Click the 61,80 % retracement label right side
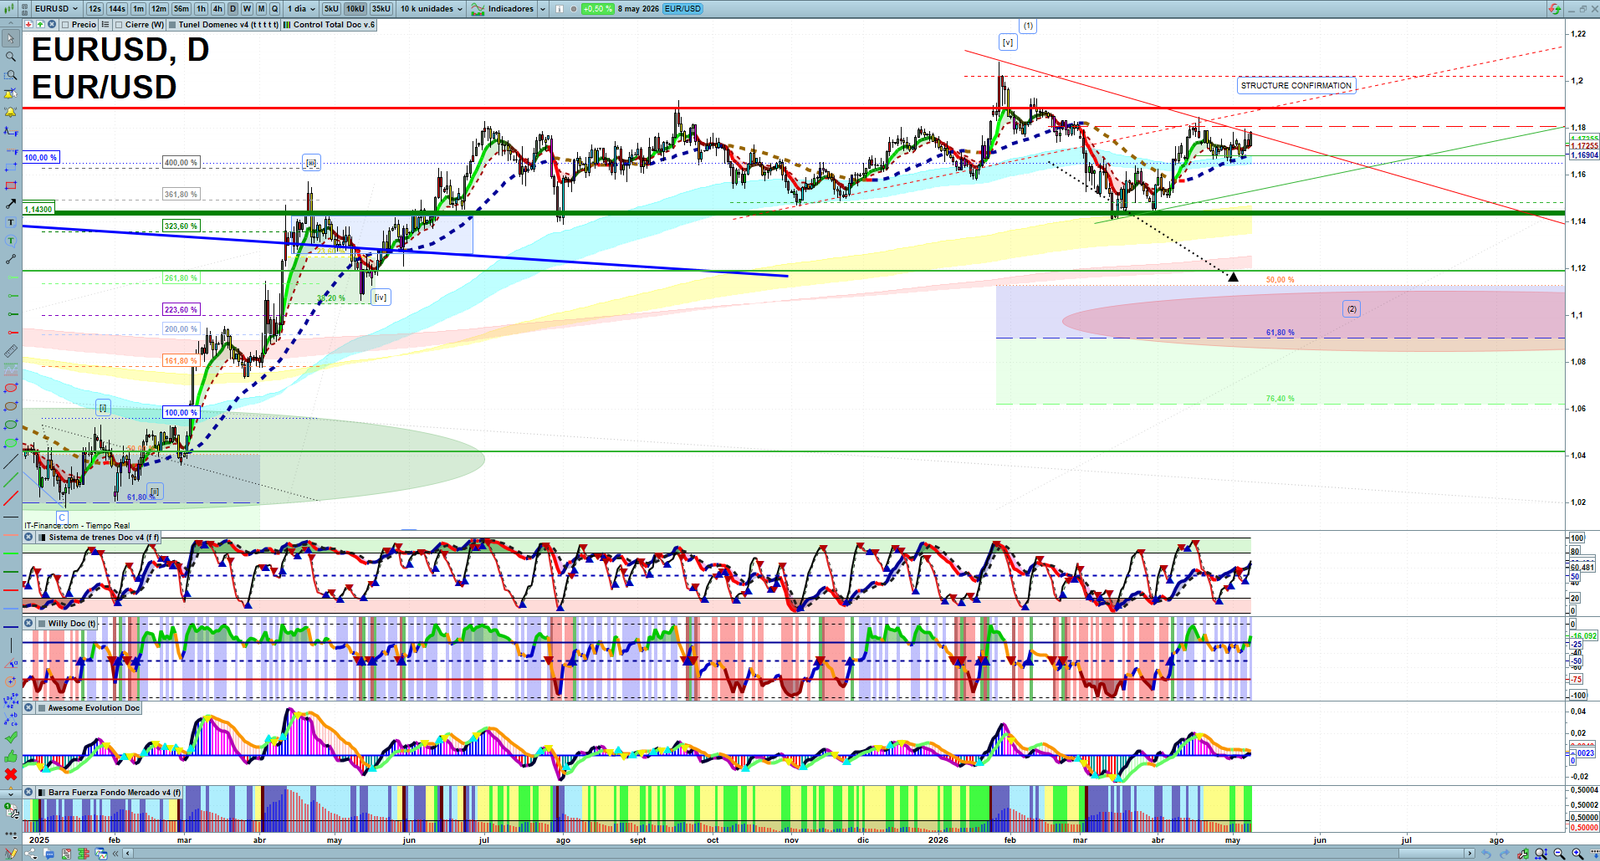Screen dimensions: 1600x861 1280,332
